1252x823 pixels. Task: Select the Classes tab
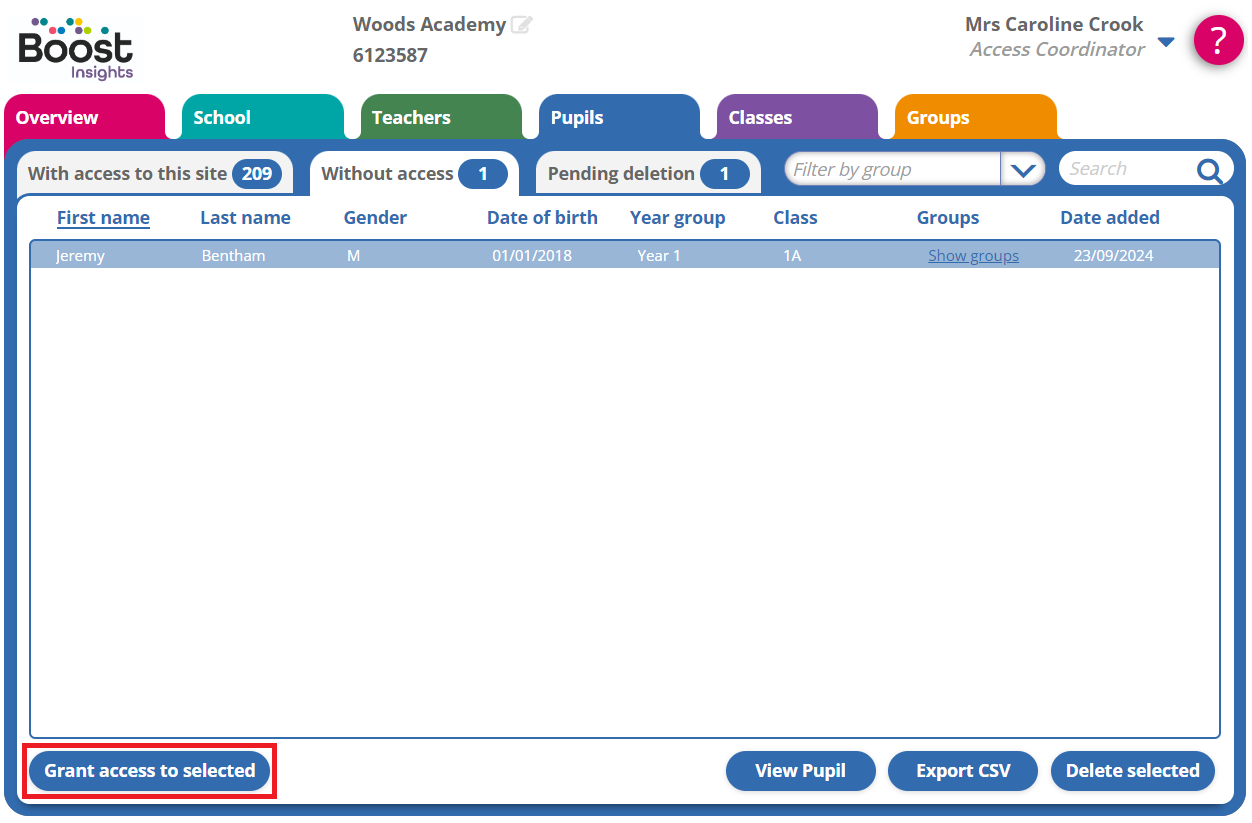click(796, 118)
